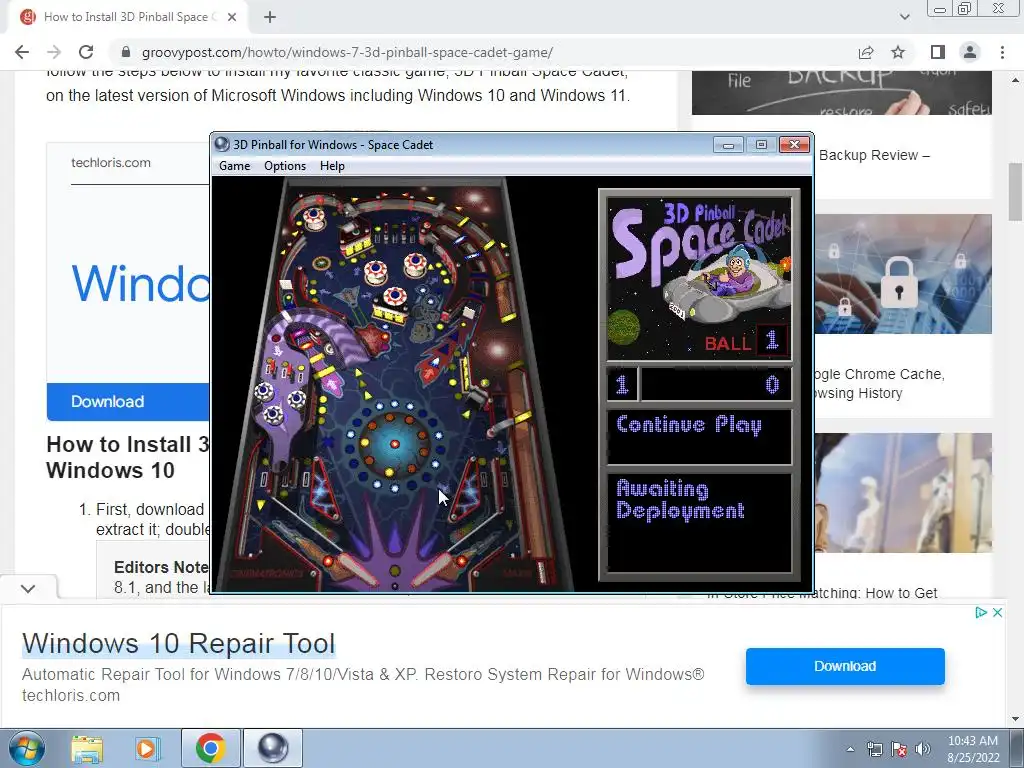Close the 3D Pinball article tab
The height and width of the screenshot is (768, 1024).
(232, 18)
